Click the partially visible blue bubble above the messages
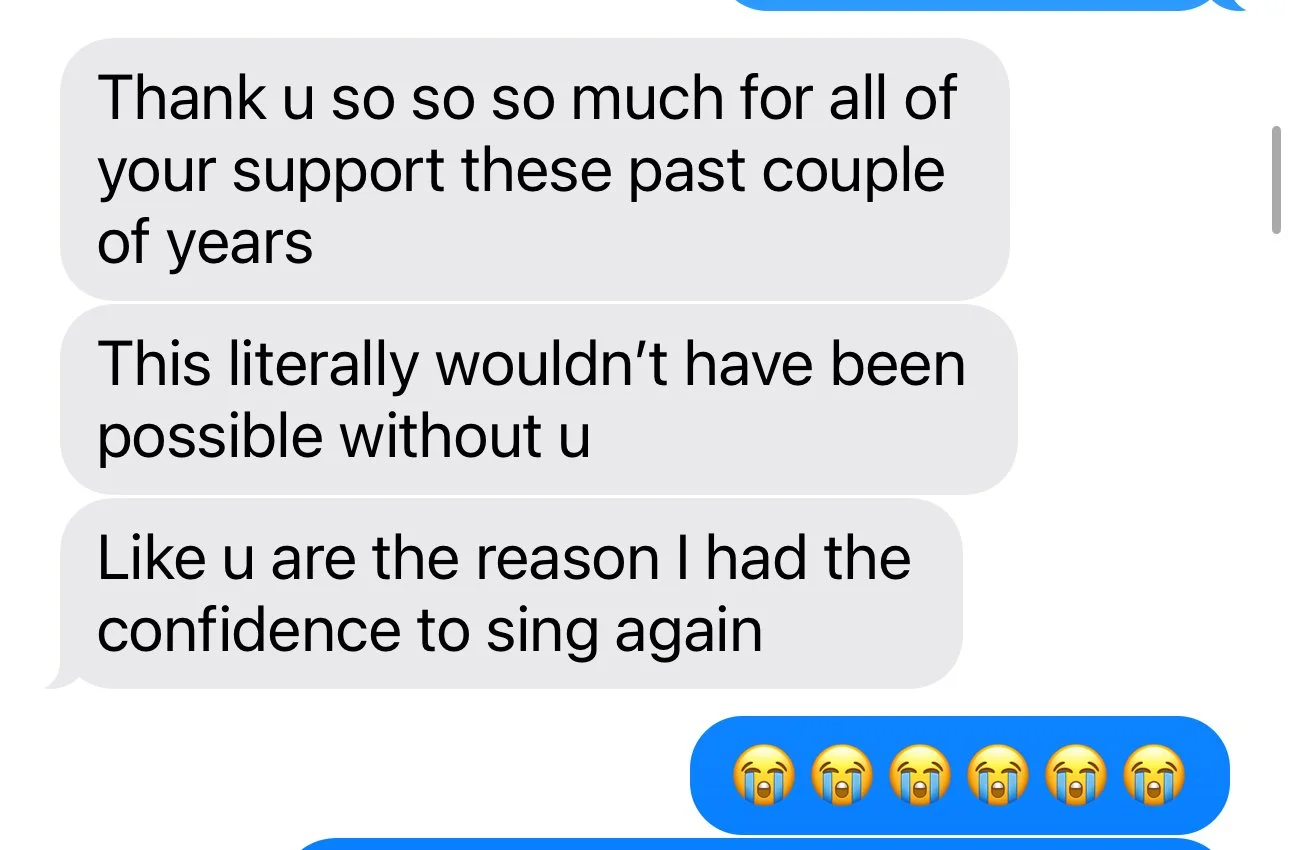 [x=985, y=5]
